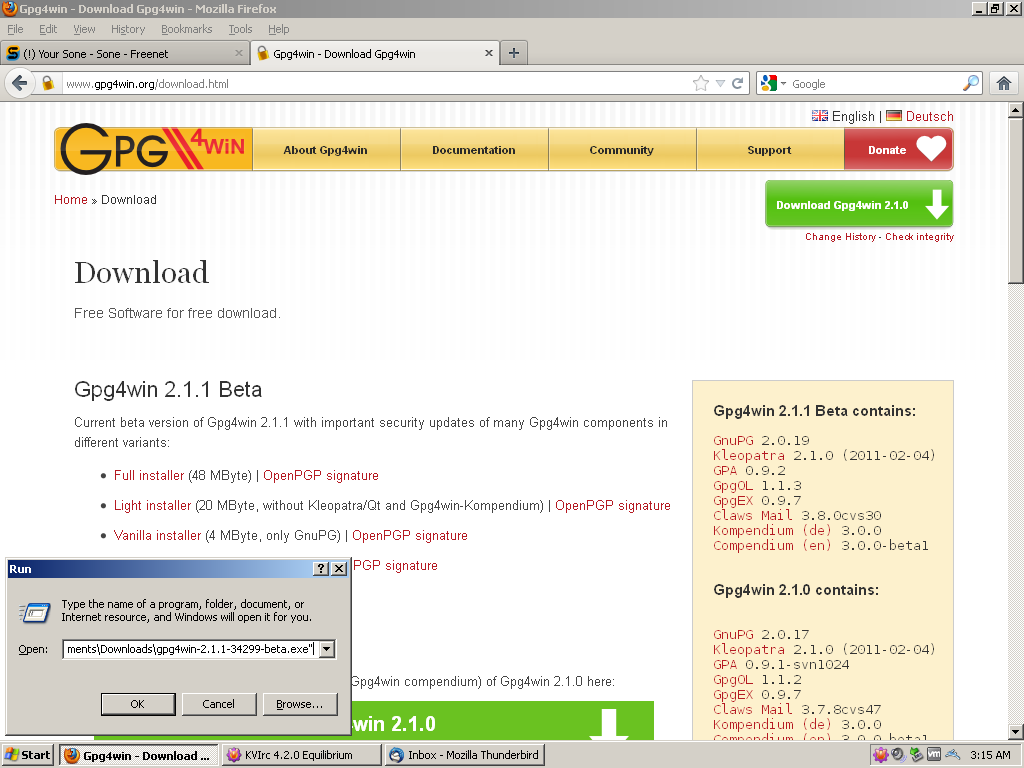1024x768 pixels.
Task: Open the URL history dropdown arrow
Action: click(720, 84)
